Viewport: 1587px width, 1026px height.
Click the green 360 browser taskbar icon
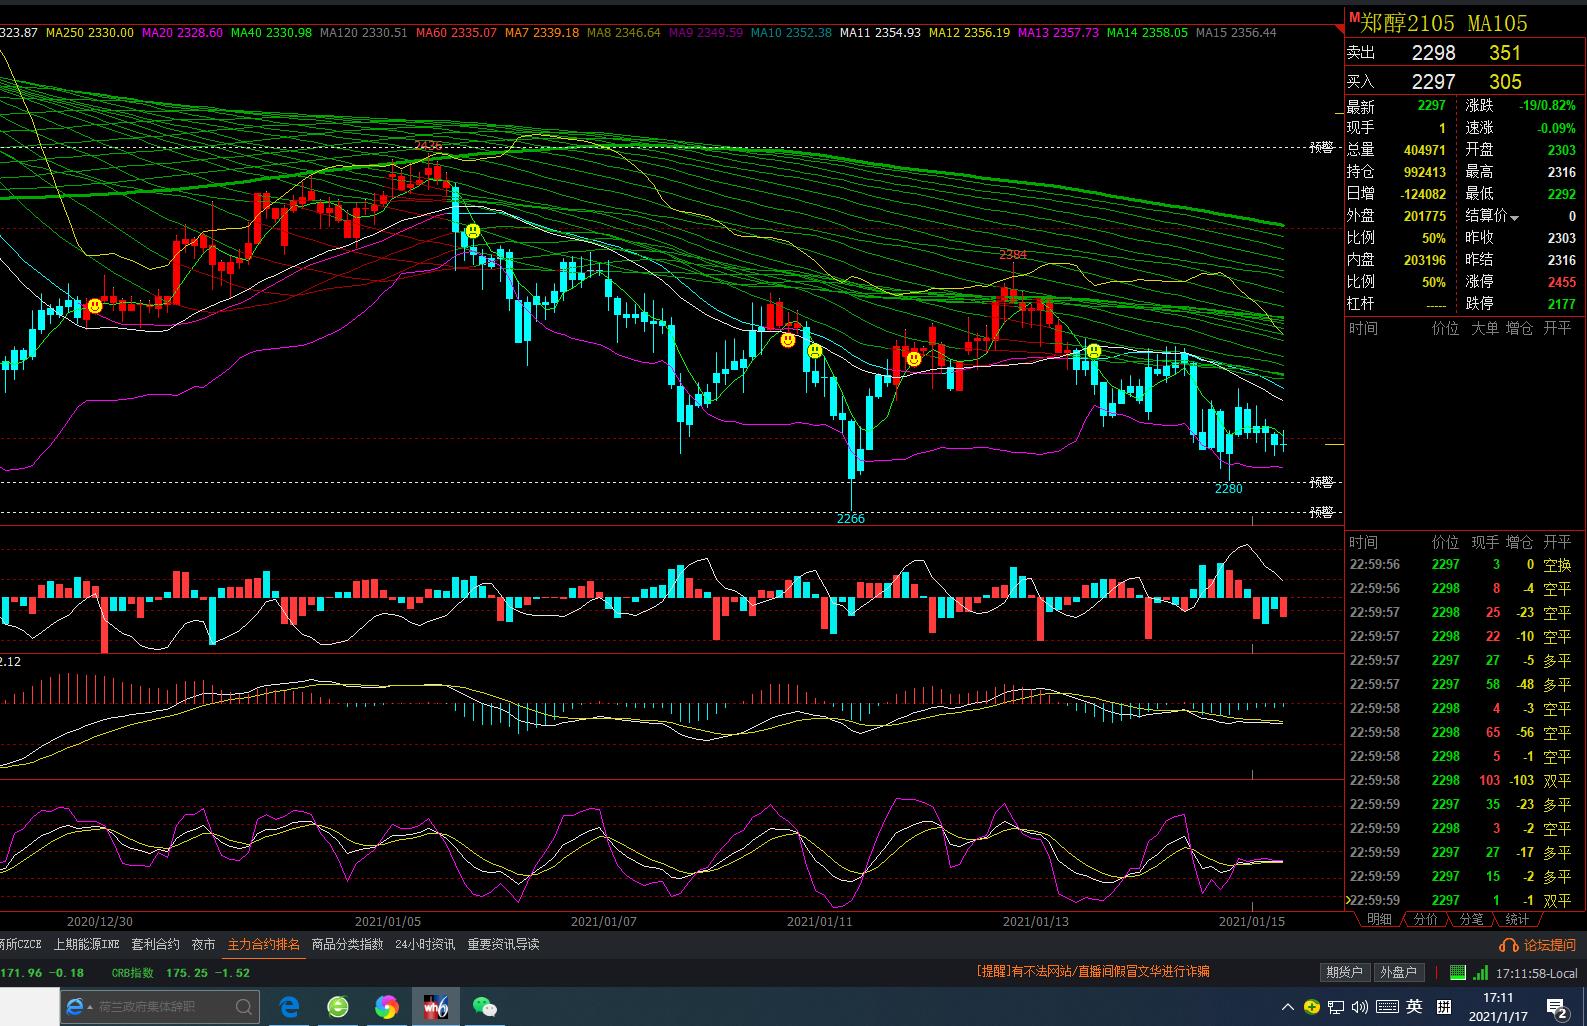[338, 1006]
